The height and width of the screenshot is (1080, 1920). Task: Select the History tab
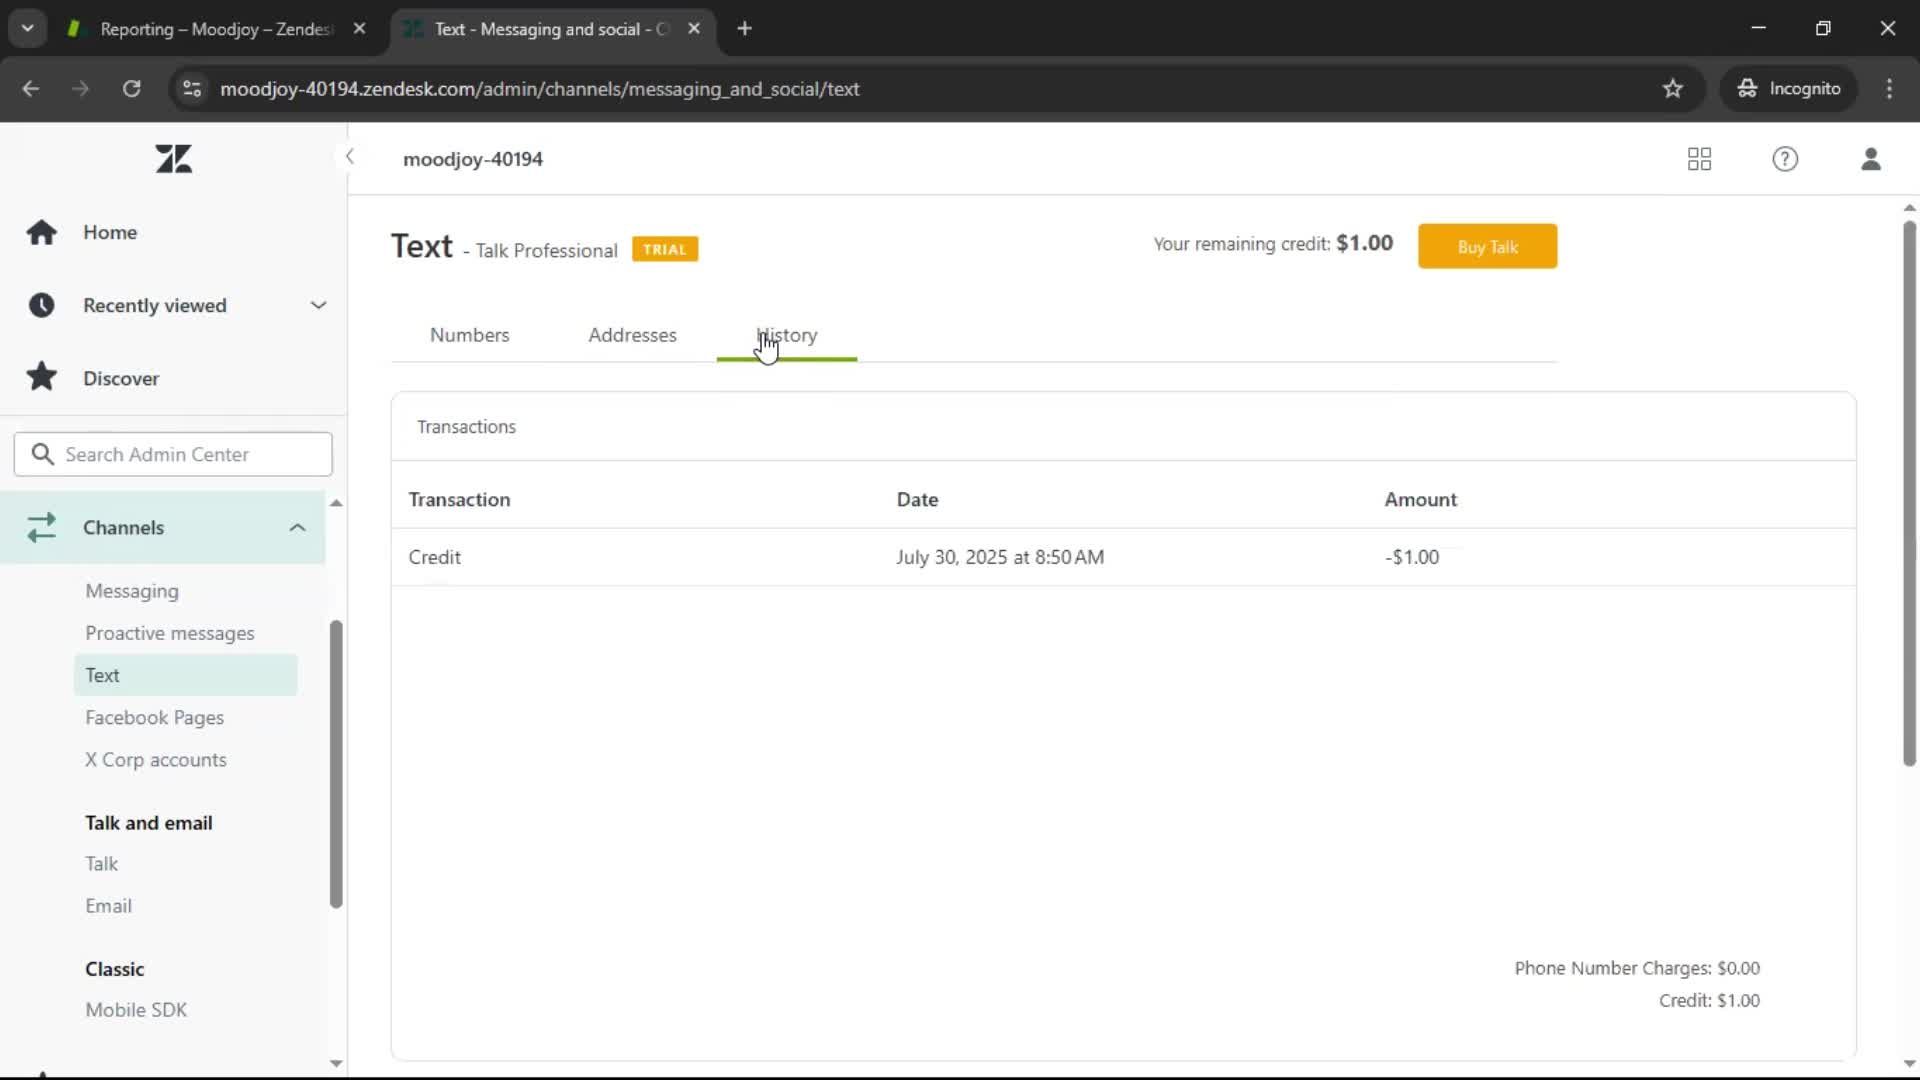[x=787, y=335]
